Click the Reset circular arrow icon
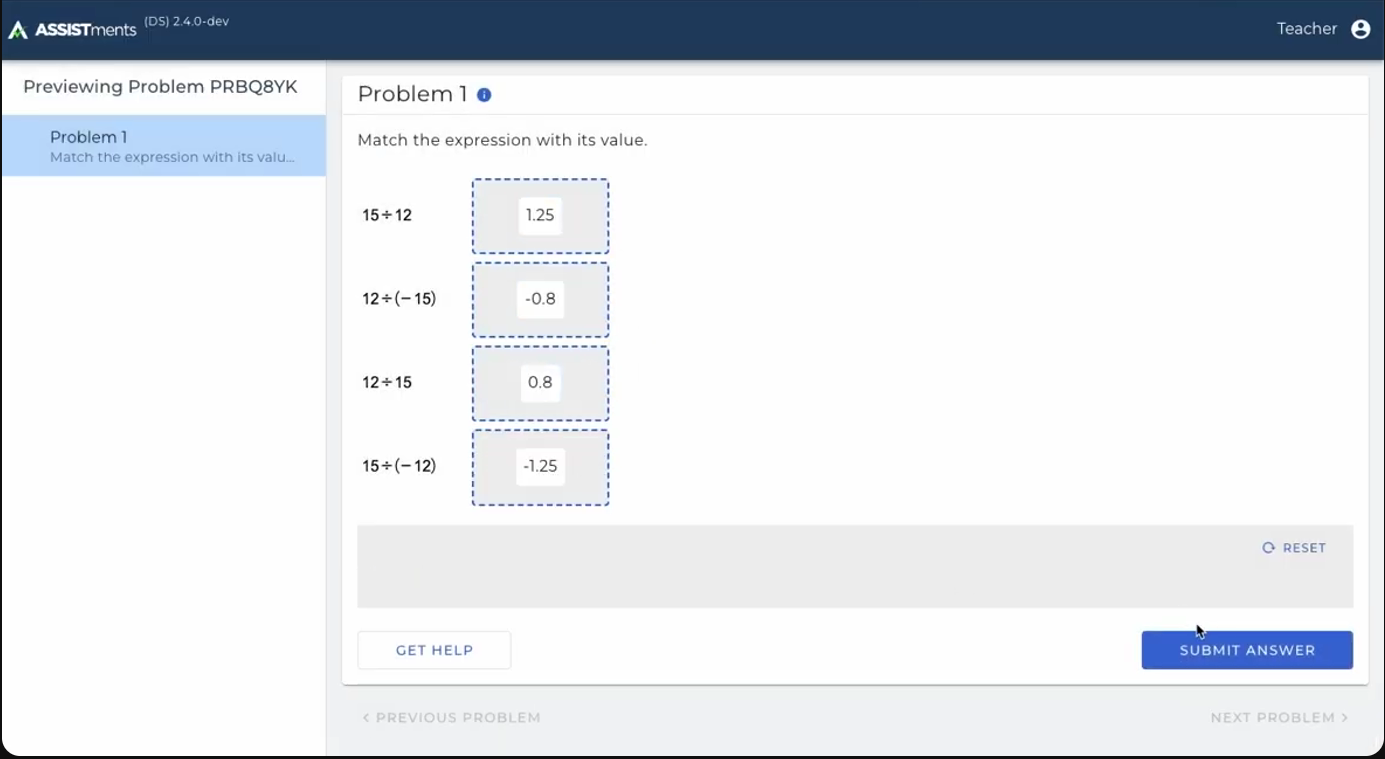This screenshot has width=1385, height=759. 1269,548
